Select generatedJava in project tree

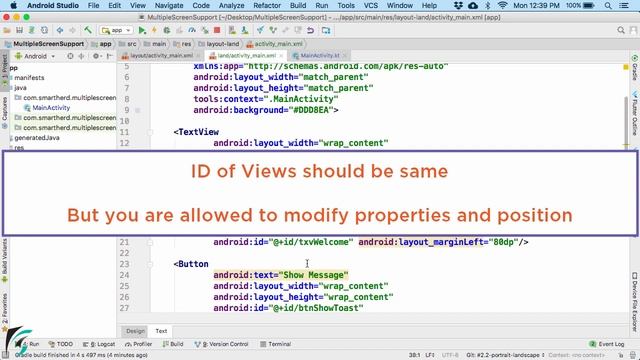[37, 138]
